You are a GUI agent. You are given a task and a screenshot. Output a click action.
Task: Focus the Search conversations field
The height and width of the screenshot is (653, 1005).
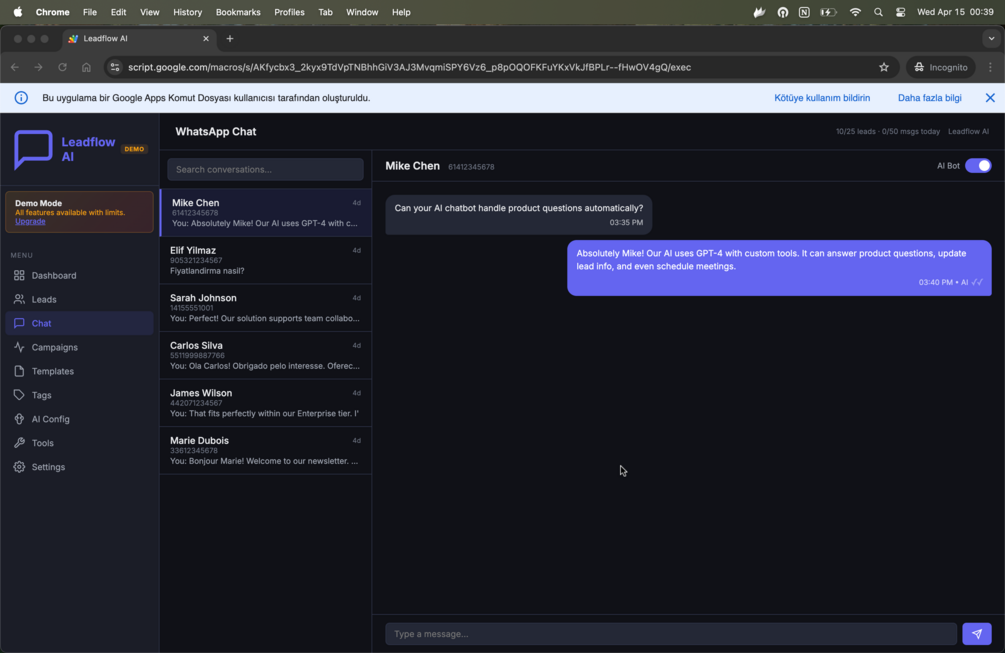pyautogui.click(x=265, y=170)
